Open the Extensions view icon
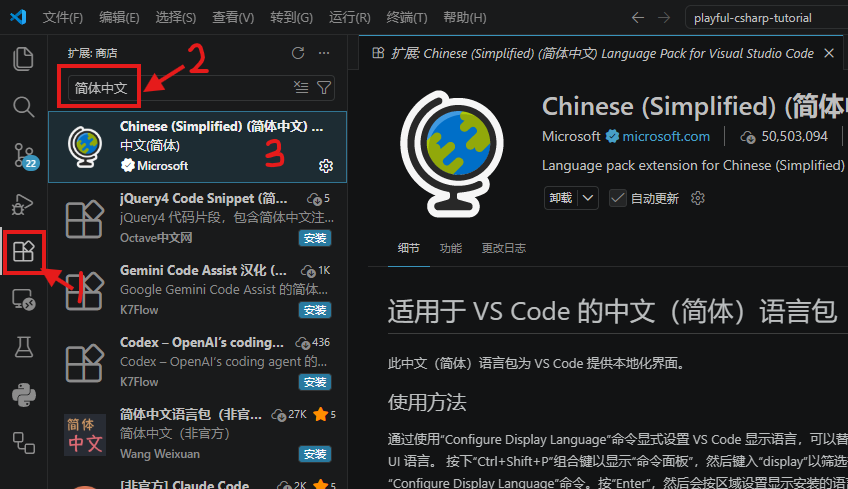 point(23,252)
